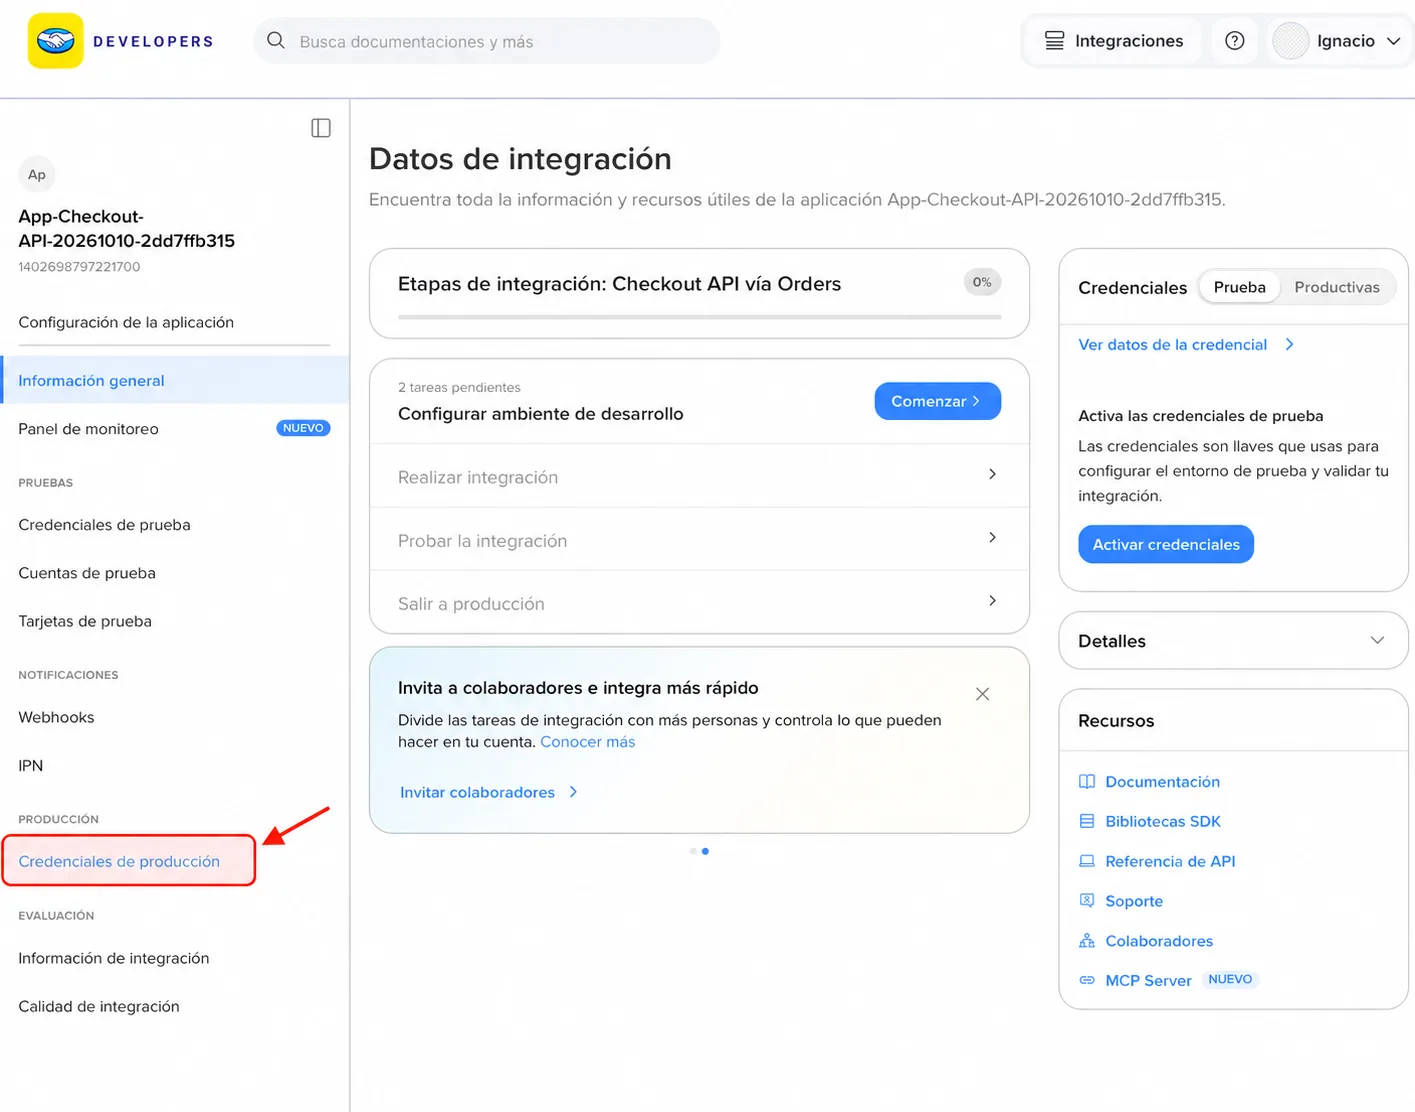Viewport: 1415px width, 1112px height.
Task: Open Calidad de integración
Action: coord(99,1006)
